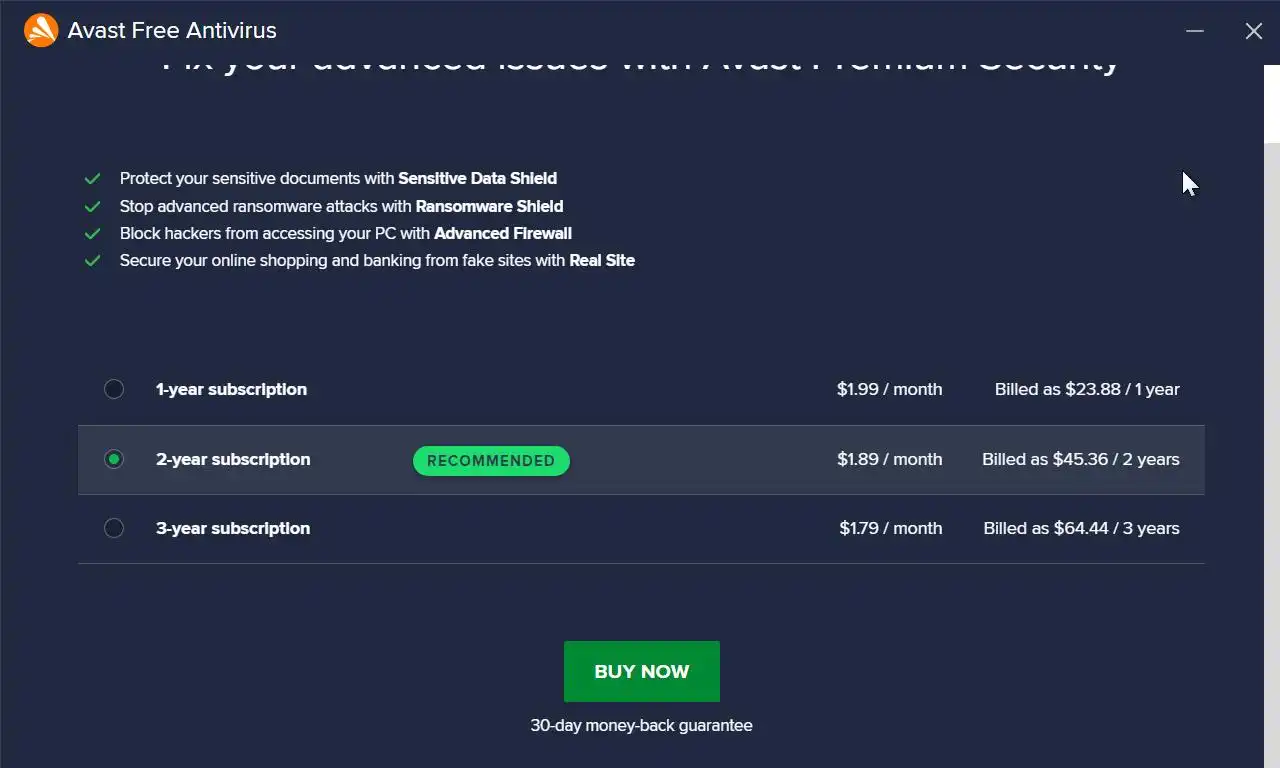Click the RECOMMENDED badge

491,461
